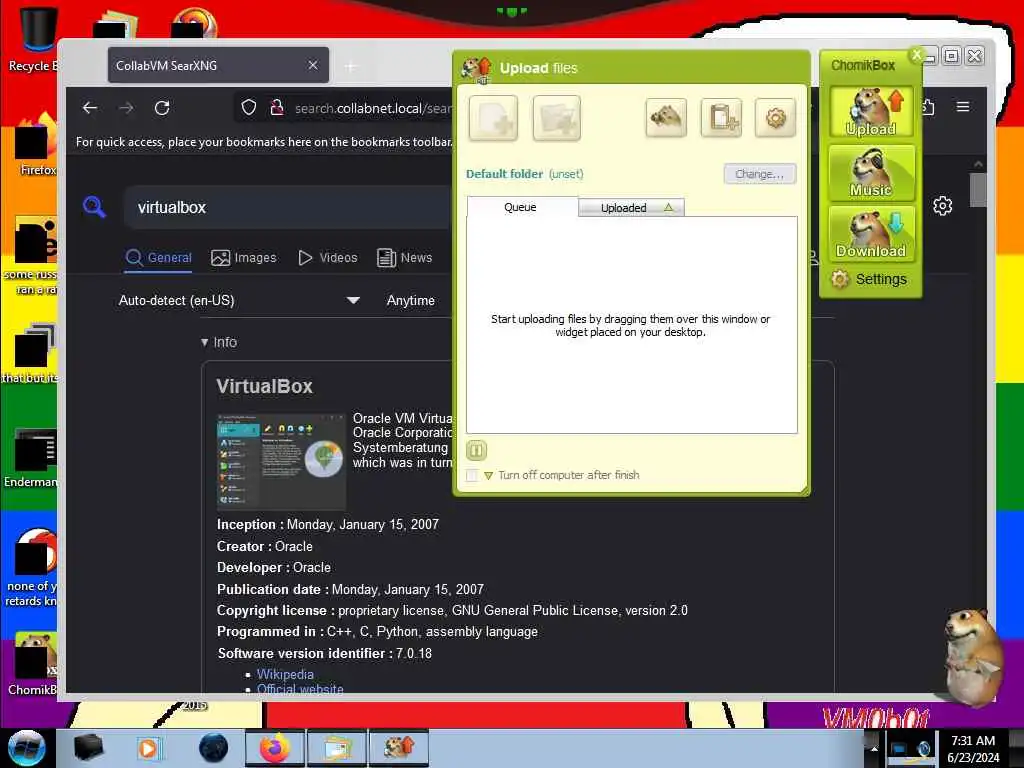This screenshot has height=768, width=1024.
Task: Close the CollabVM SearXNG tab
Action: pos(313,65)
